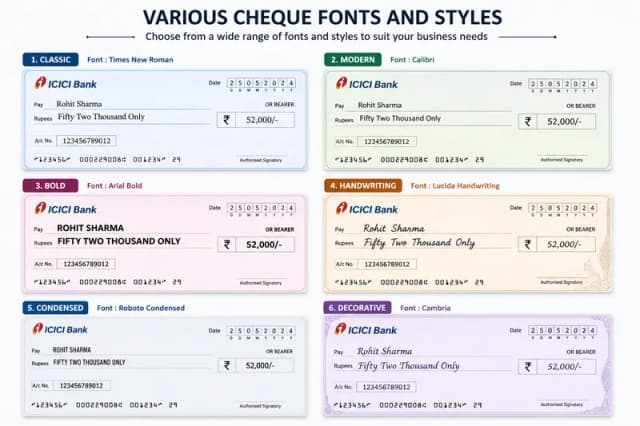This screenshot has height=426, width=640.
Task: Click 'Authorised Signatory' on Decorative cheque
Action: (x=562, y=405)
